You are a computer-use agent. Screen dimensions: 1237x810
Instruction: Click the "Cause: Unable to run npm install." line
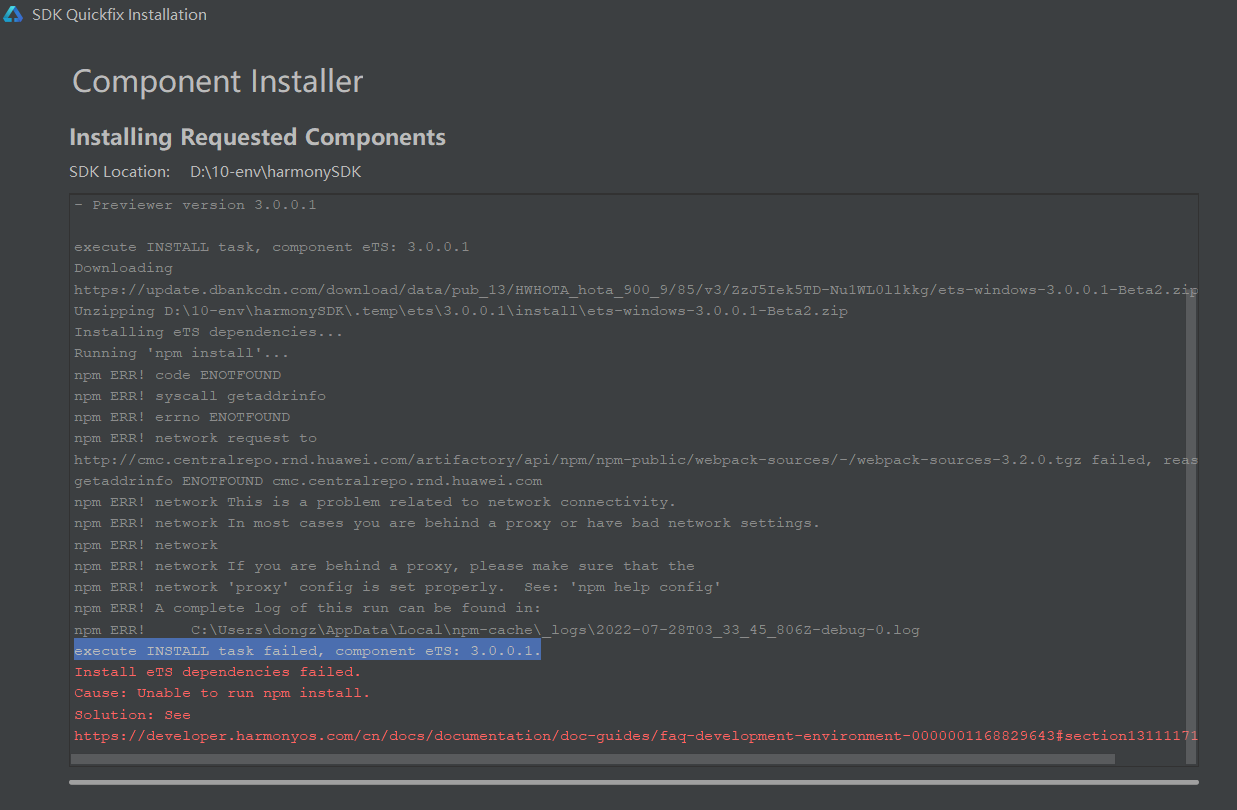(222, 693)
